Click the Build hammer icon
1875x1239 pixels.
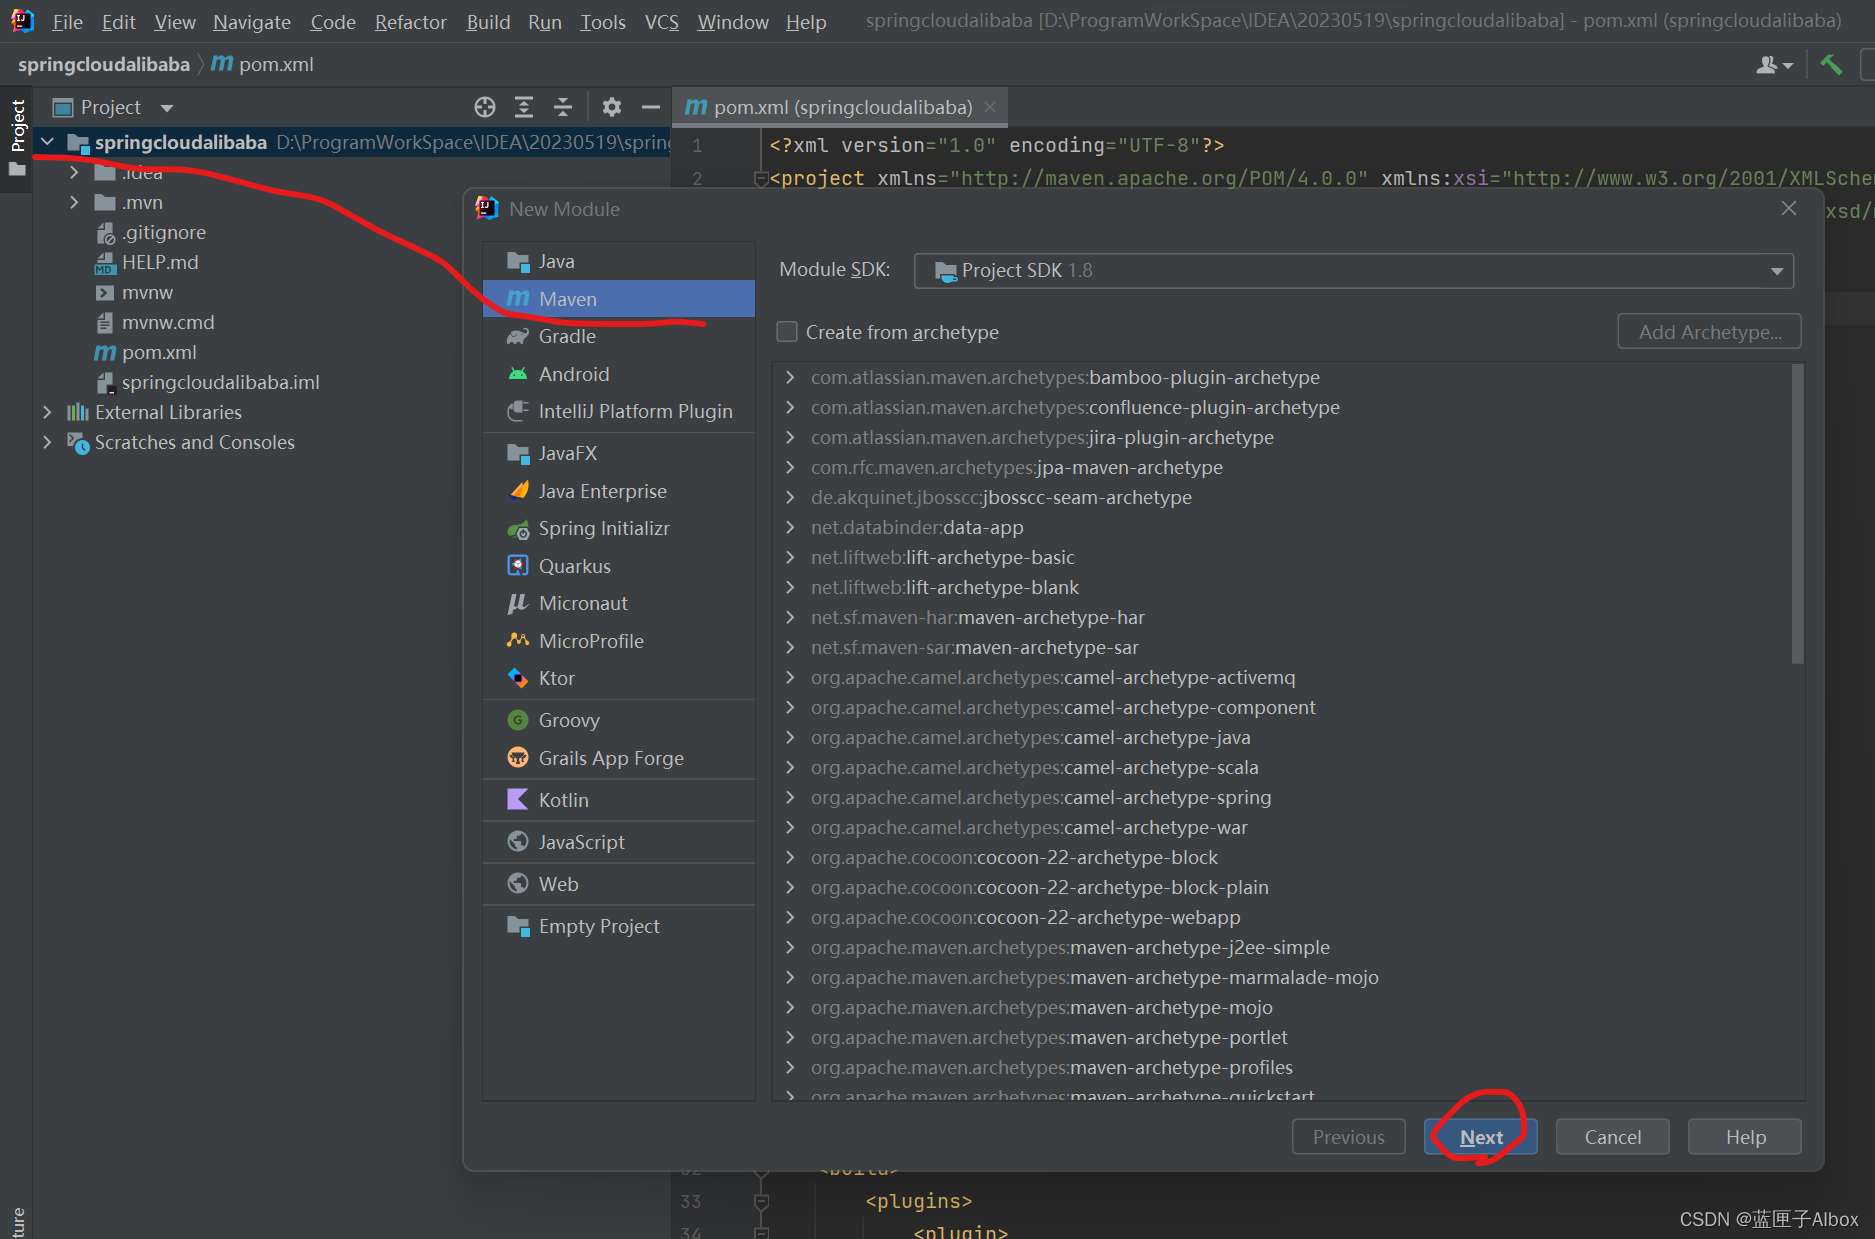1831,65
